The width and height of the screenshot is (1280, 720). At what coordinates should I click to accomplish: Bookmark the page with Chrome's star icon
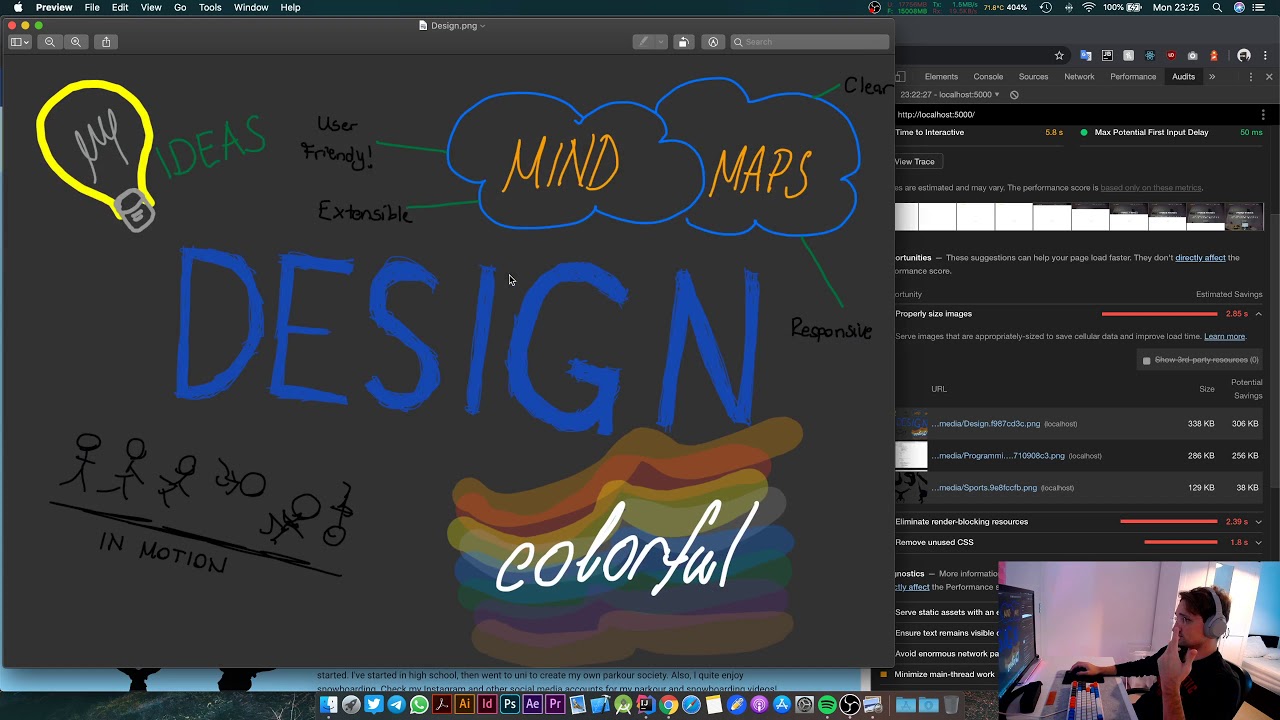point(1059,56)
